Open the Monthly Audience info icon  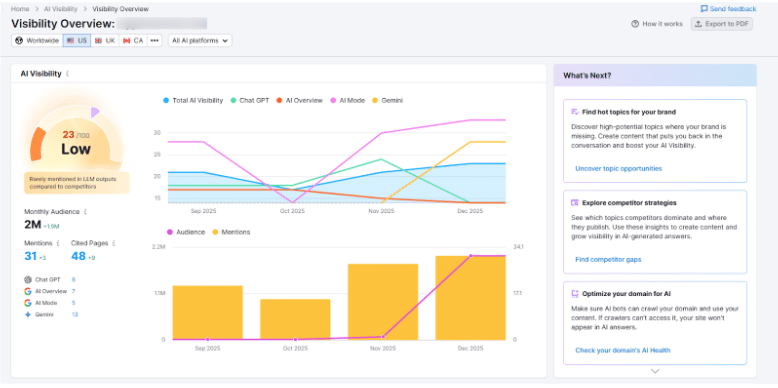[85, 212]
